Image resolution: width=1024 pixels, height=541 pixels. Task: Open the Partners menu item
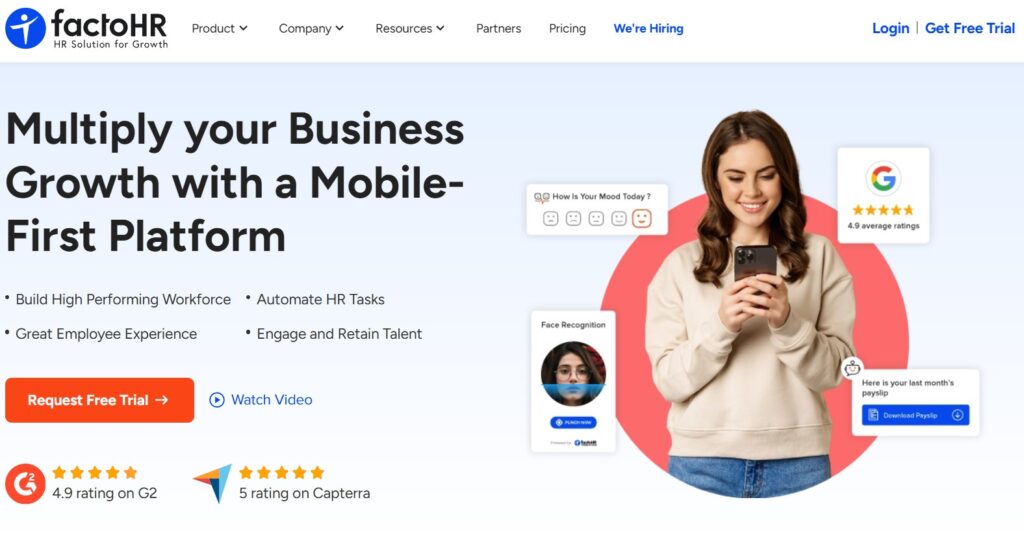click(498, 29)
